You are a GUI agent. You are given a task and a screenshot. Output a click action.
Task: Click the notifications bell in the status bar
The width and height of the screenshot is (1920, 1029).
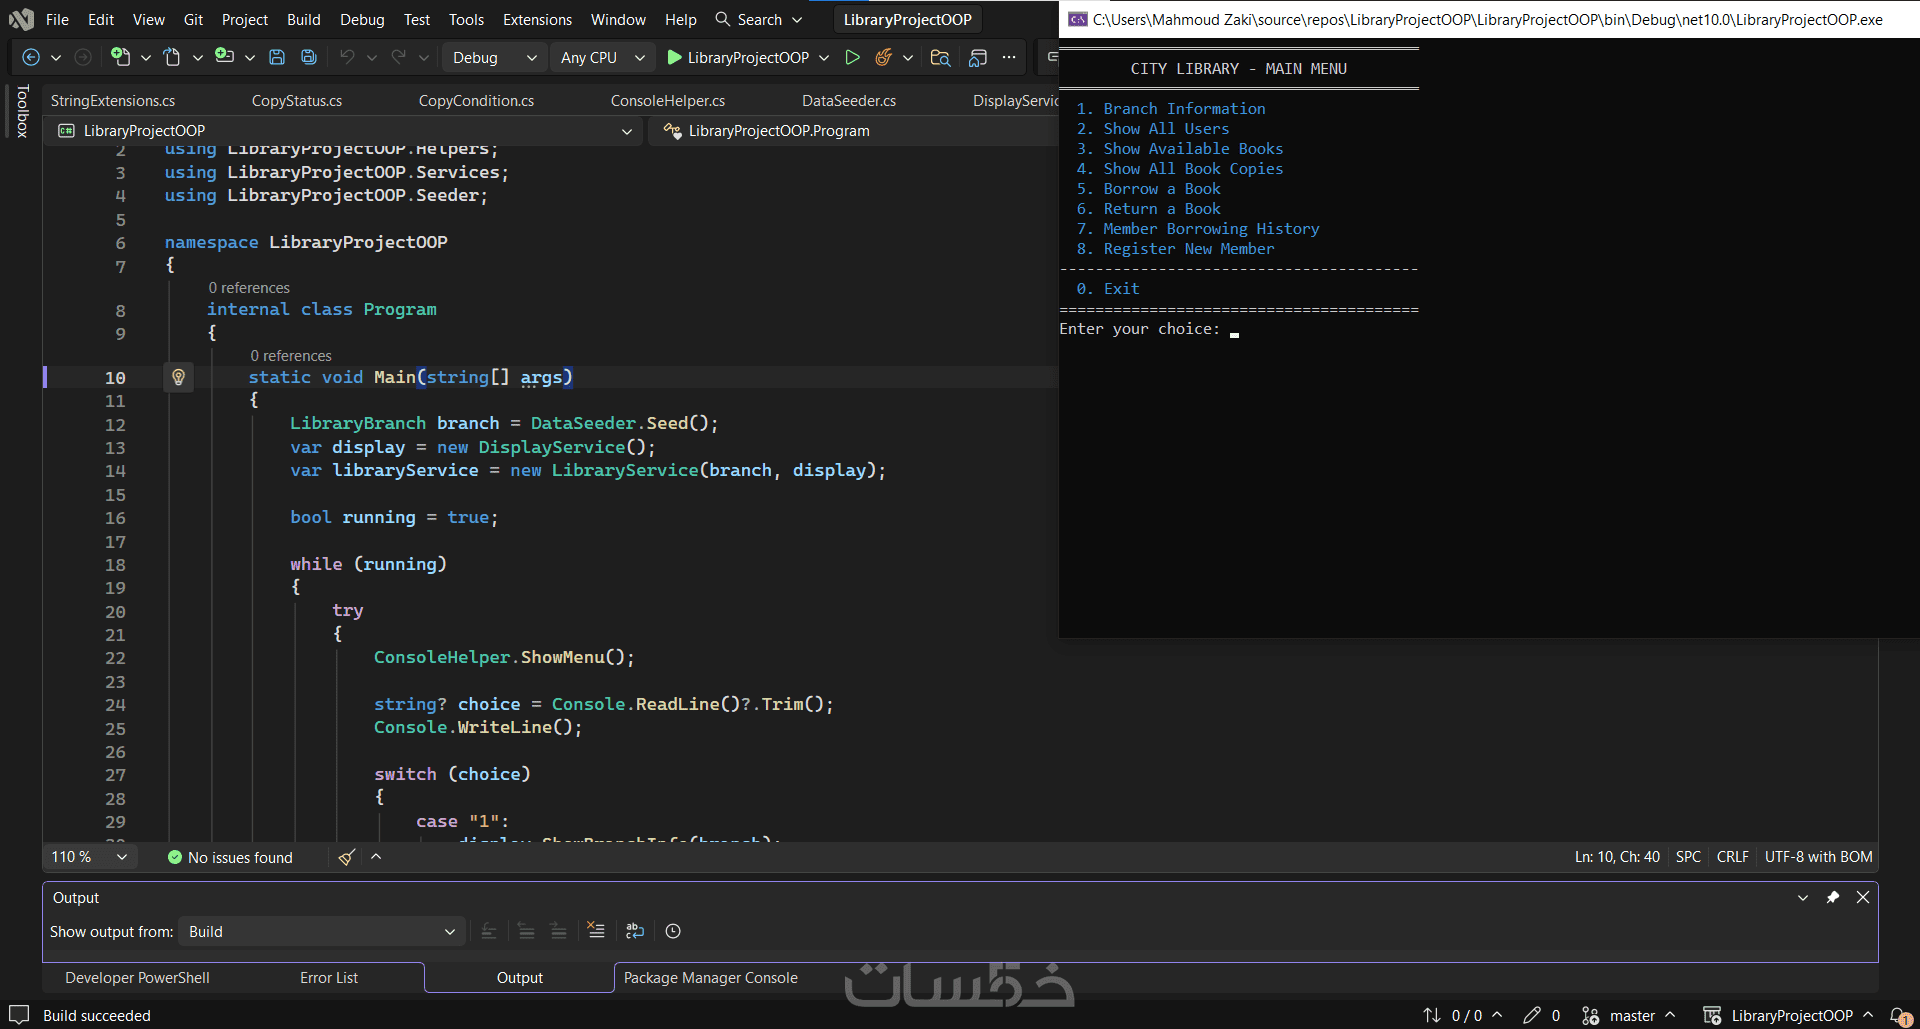(1900, 1016)
